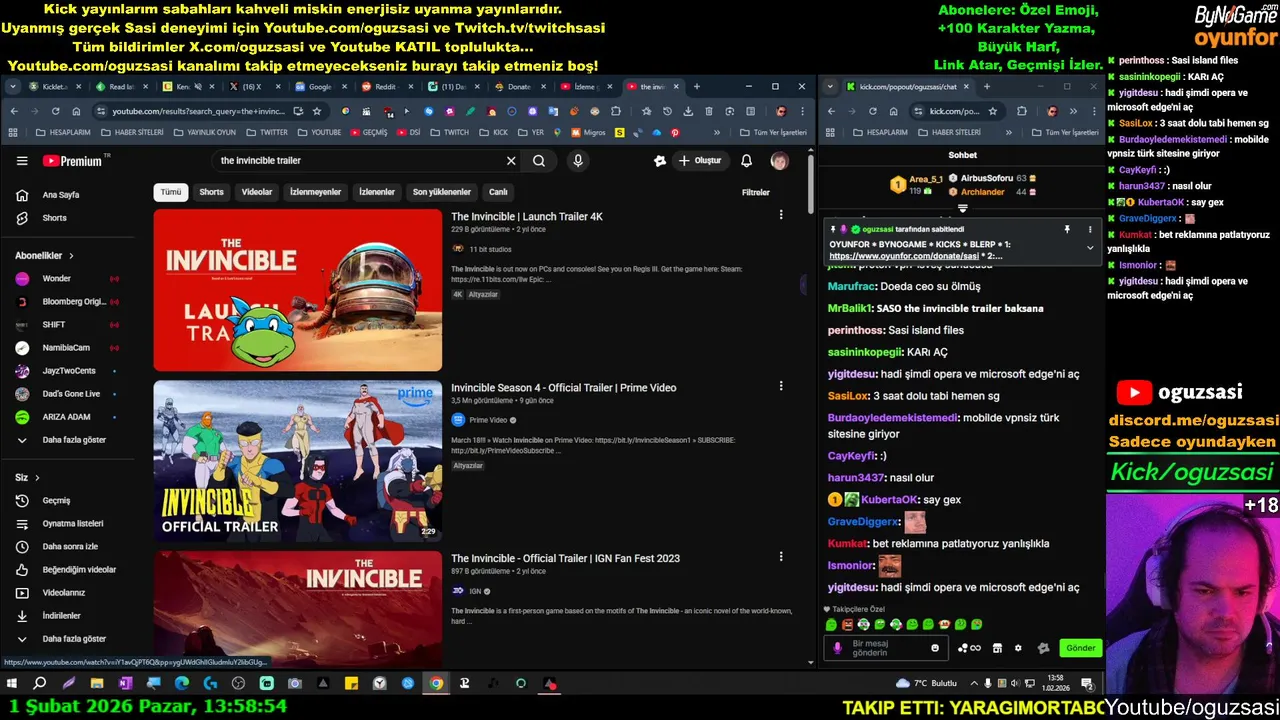The height and width of the screenshot is (720, 1280).
Task: Open the YouTube account avatar menu
Action: 779,161
